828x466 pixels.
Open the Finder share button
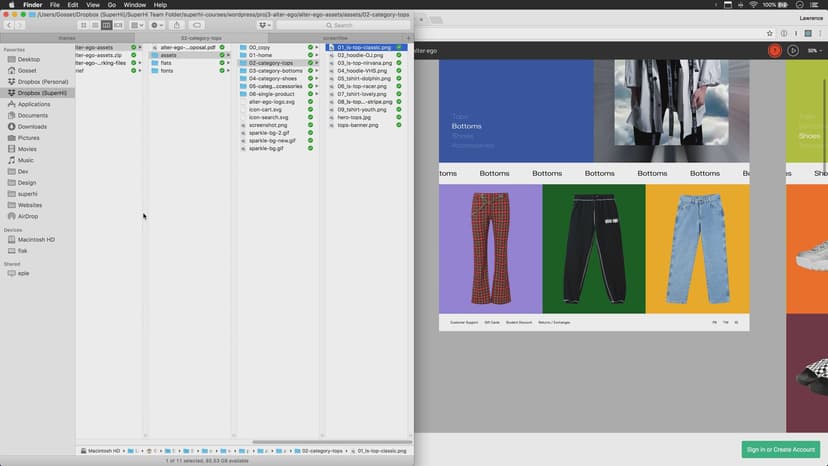click(177, 25)
